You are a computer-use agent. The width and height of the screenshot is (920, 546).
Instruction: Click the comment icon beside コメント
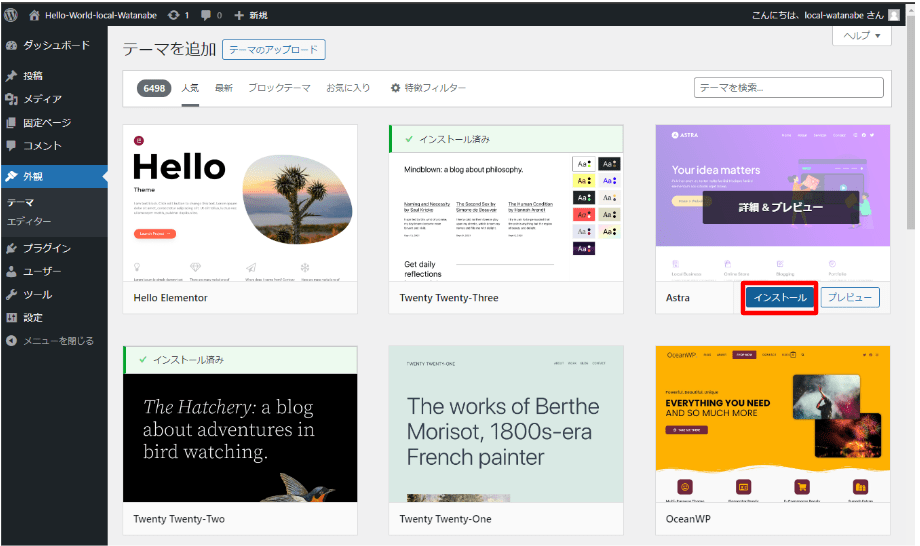coord(11,145)
